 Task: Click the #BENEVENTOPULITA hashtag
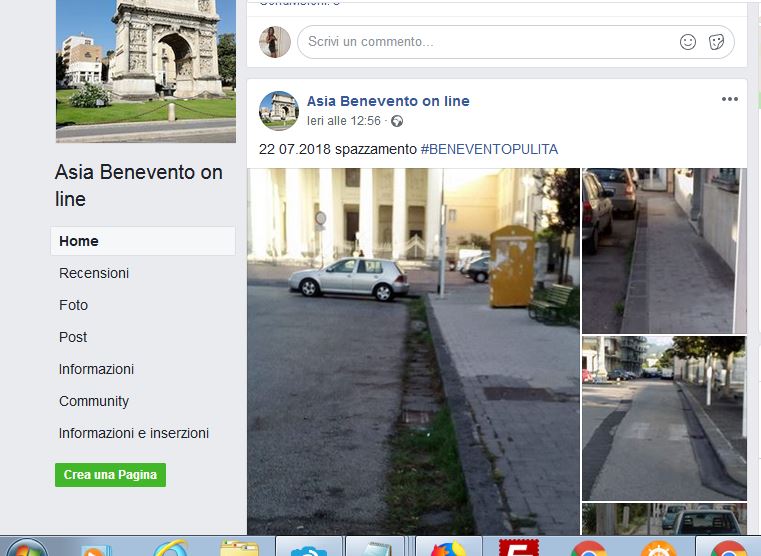(489, 149)
